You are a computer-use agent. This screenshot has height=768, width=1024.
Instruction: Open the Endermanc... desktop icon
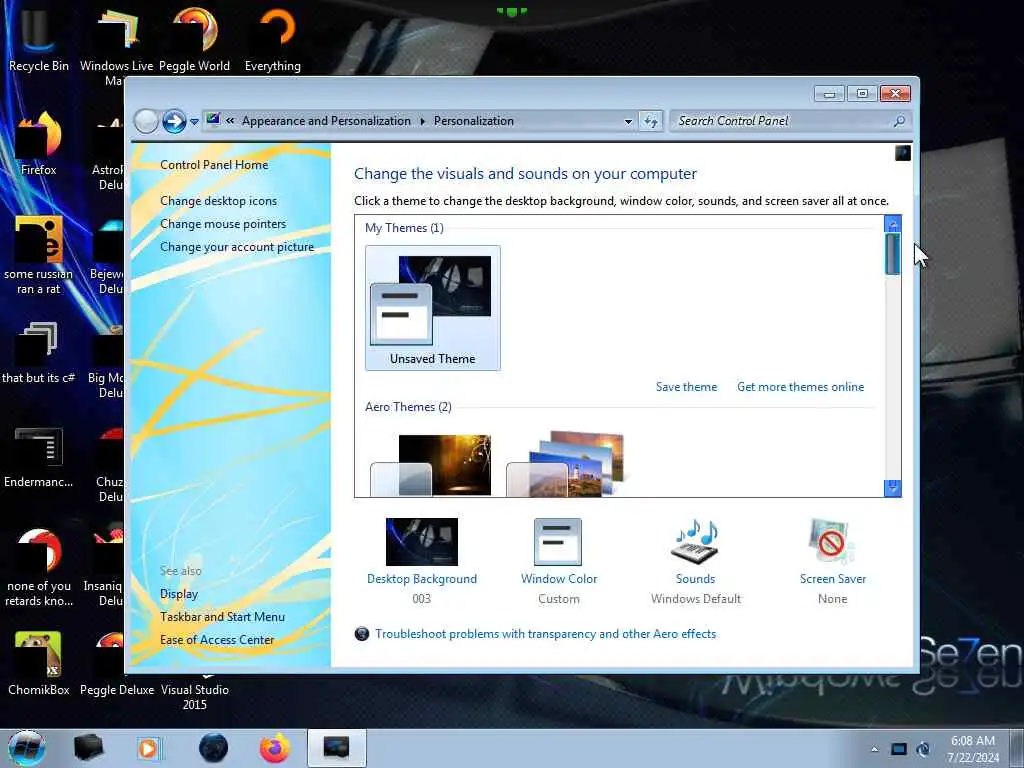click(38, 457)
